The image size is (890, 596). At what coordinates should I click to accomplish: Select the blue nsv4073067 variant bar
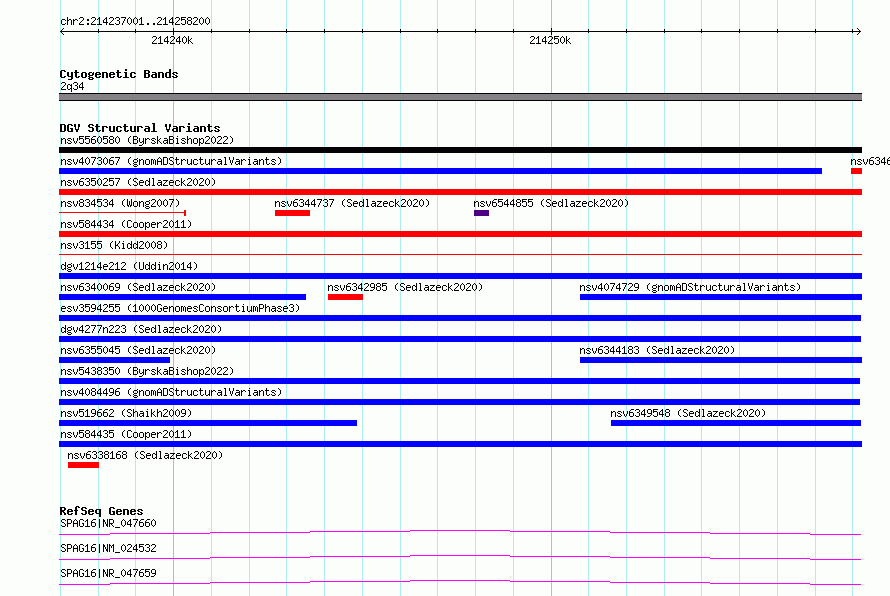(x=440, y=171)
